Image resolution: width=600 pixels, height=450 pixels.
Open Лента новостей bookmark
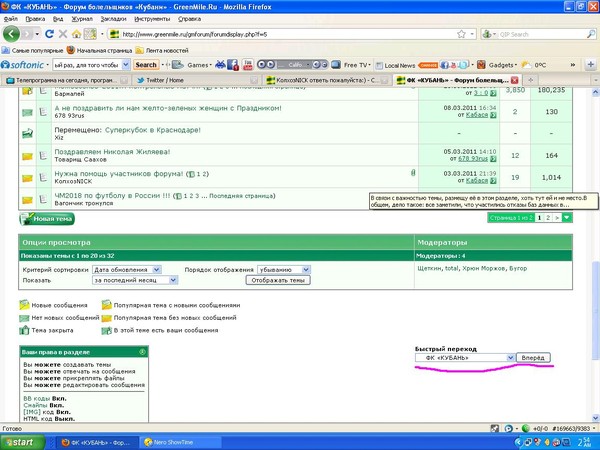pyautogui.click(x=162, y=51)
